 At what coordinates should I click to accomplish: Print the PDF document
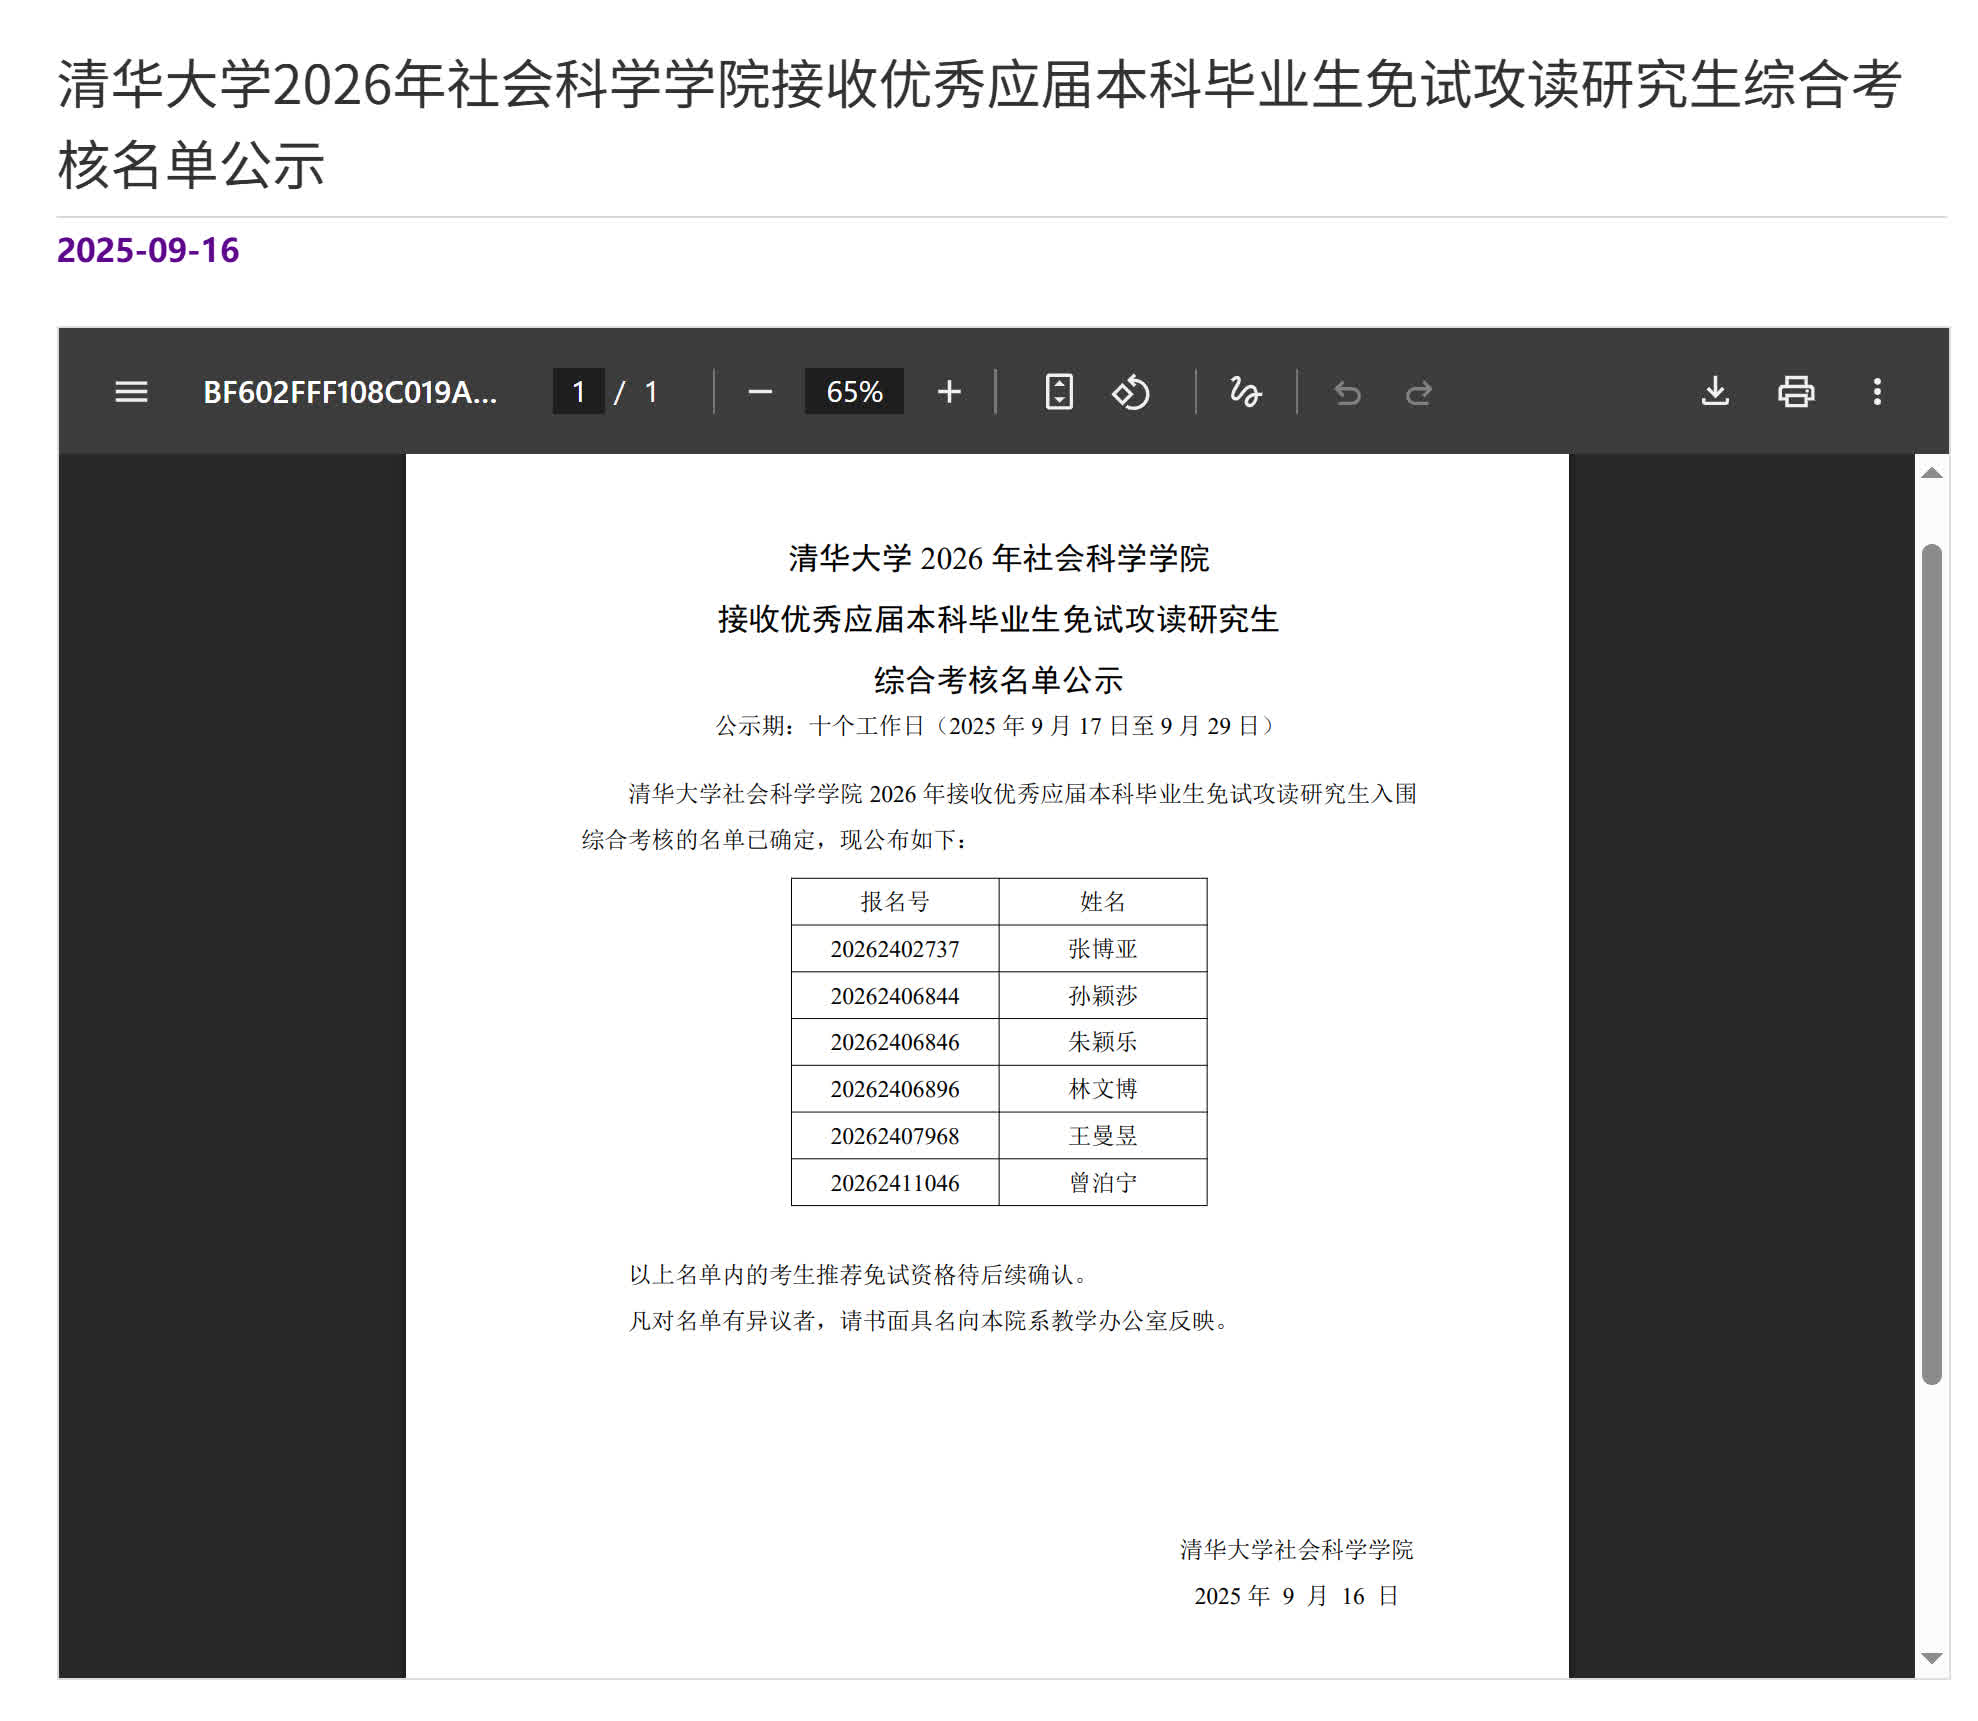click(1796, 391)
